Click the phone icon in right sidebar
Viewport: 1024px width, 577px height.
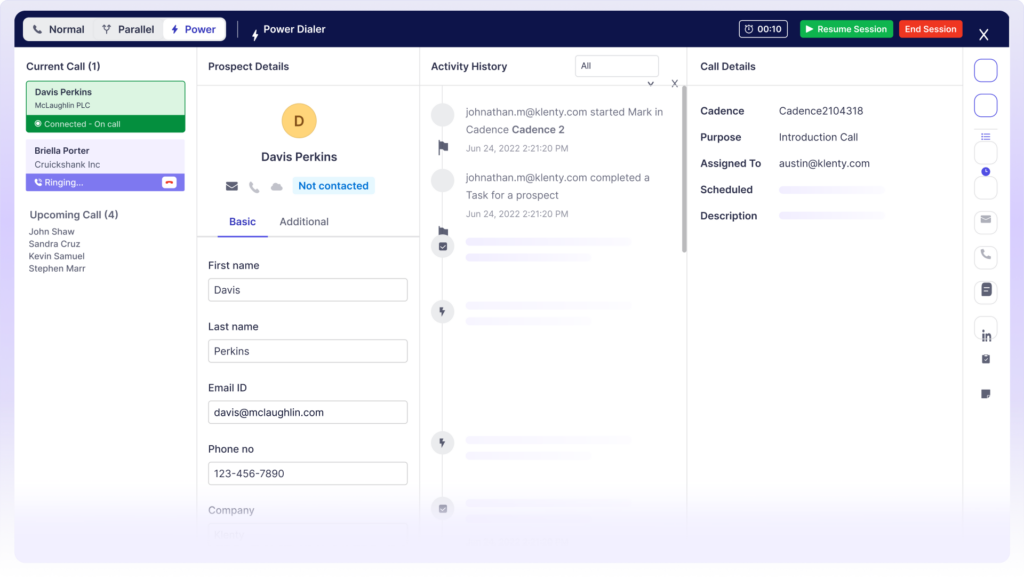pyautogui.click(x=986, y=255)
